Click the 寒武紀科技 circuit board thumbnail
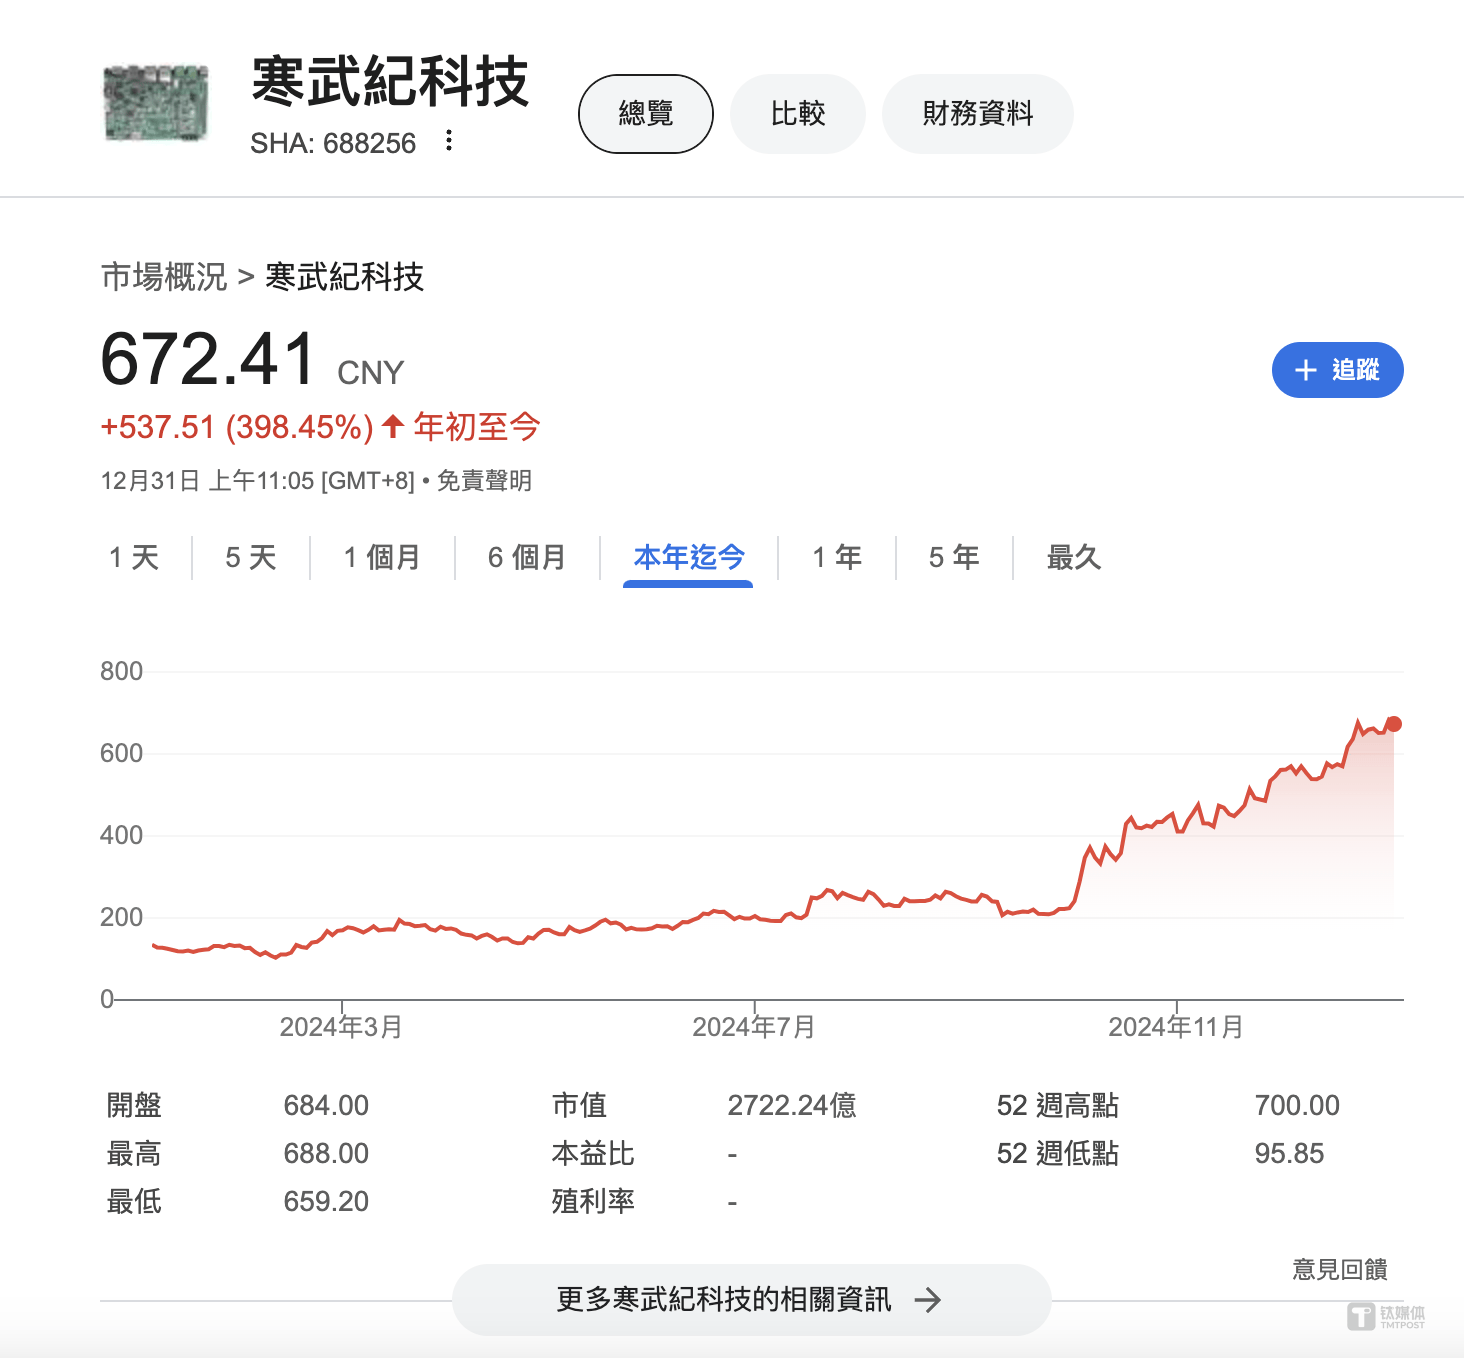This screenshot has width=1464, height=1358. pyautogui.click(x=157, y=102)
